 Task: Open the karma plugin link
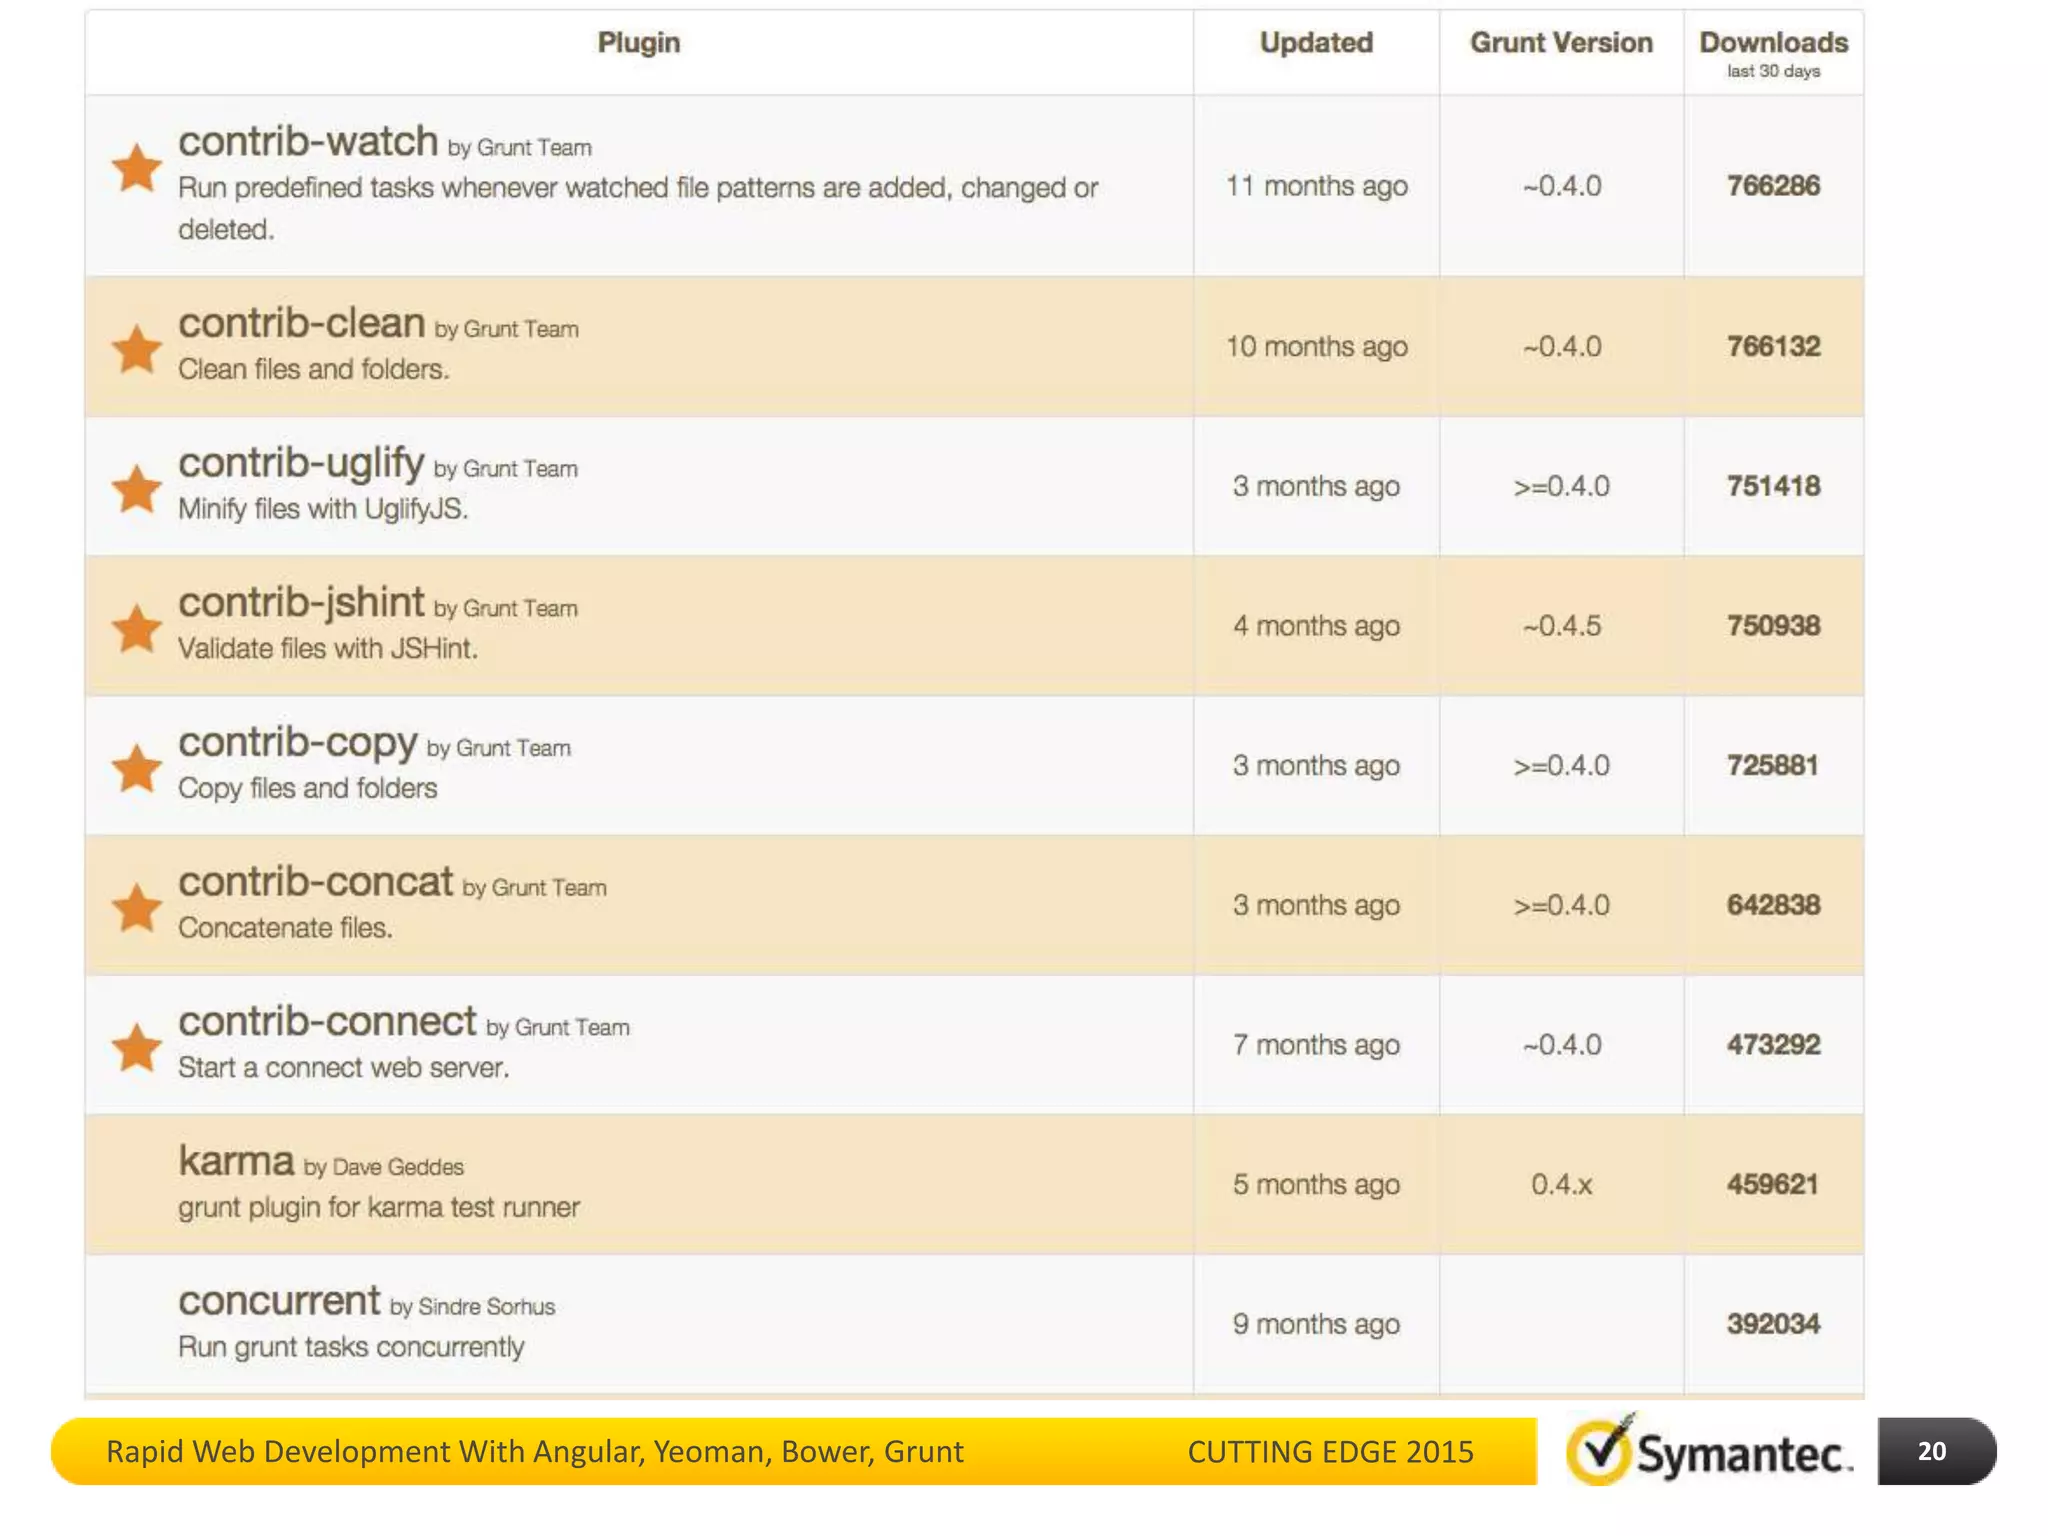[236, 1161]
